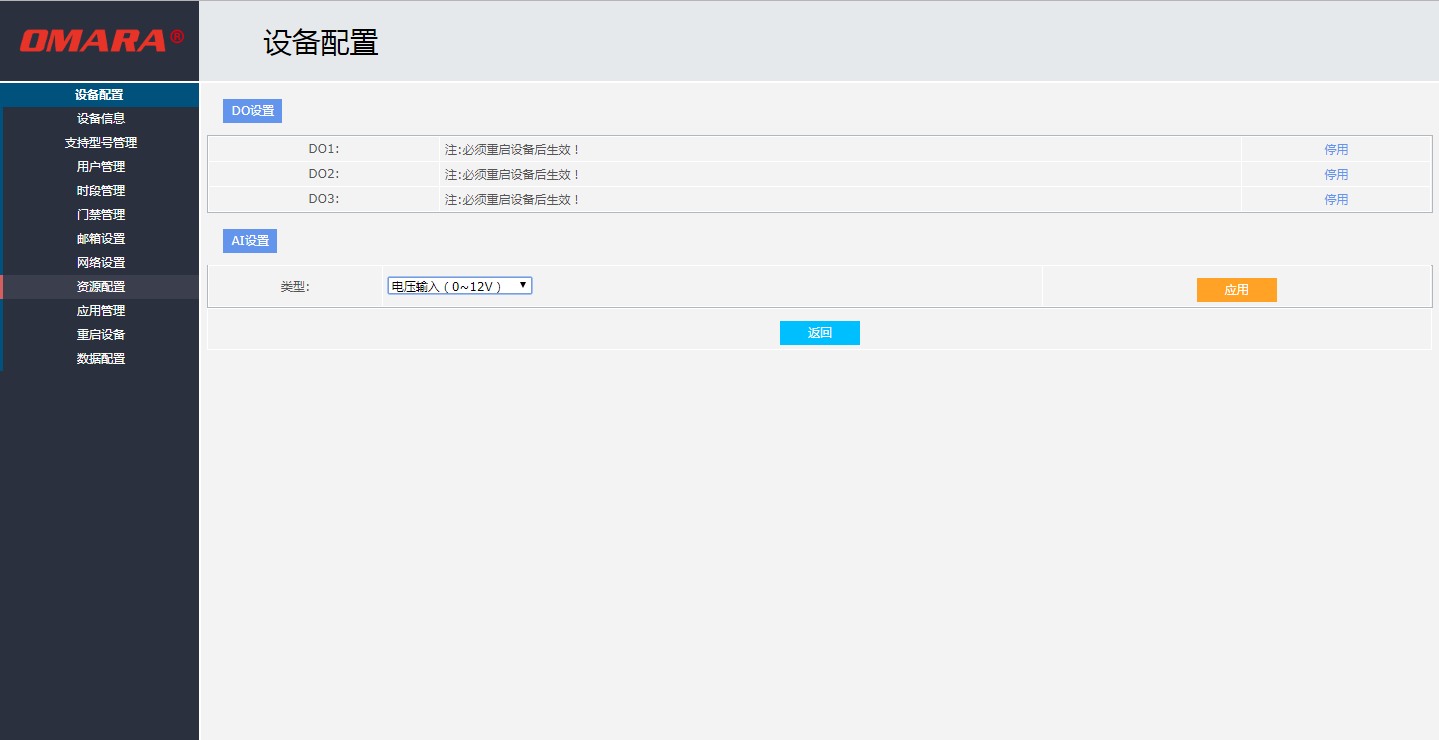1439x740 pixels.
Task: Click the 设备配置 sidebar header
Action: tap(99, 95)
